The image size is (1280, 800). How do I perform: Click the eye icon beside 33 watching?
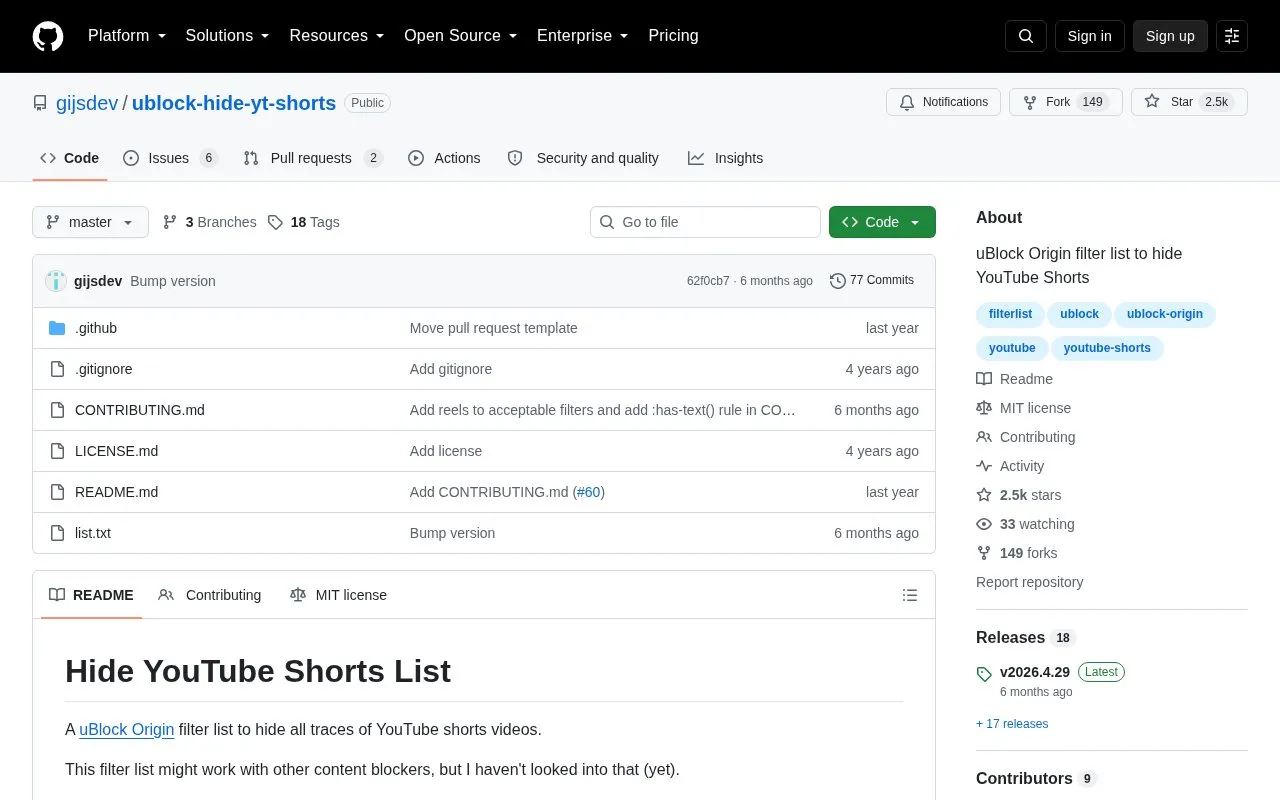click(984, 524)
